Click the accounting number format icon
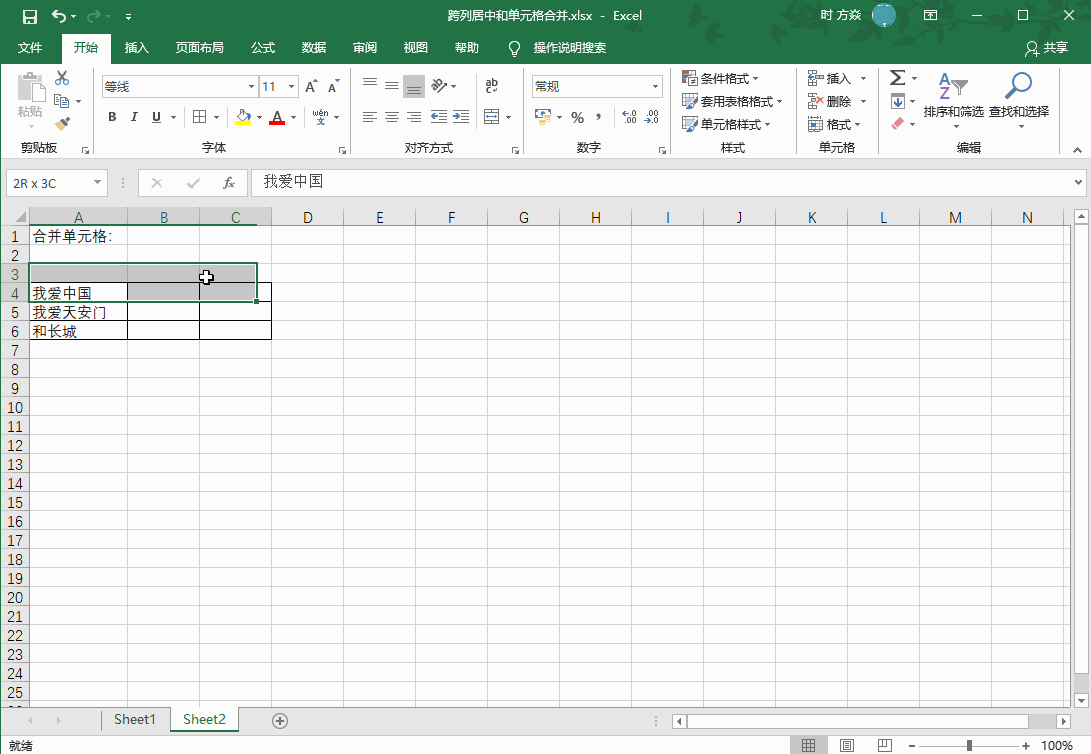Image resolution: width=1091 pixels, height=754 pixels. pos(543,116)
